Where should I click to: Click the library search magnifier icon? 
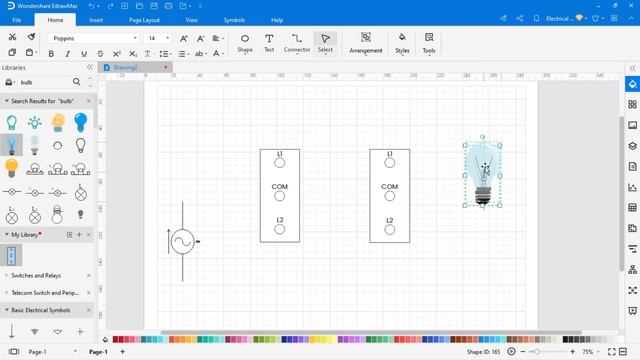76,82
